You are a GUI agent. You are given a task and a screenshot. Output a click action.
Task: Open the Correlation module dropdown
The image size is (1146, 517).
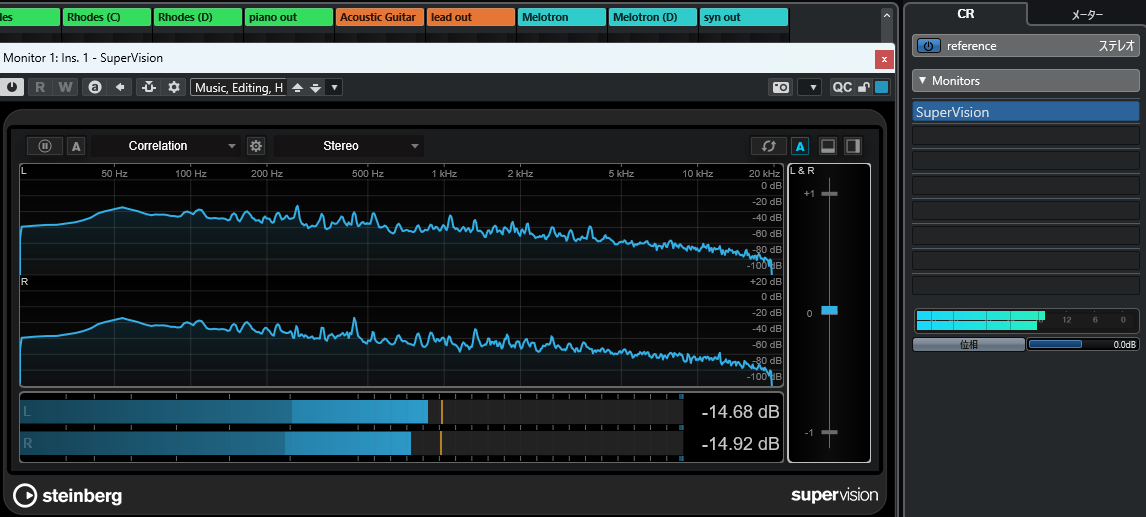click(166, 146)
